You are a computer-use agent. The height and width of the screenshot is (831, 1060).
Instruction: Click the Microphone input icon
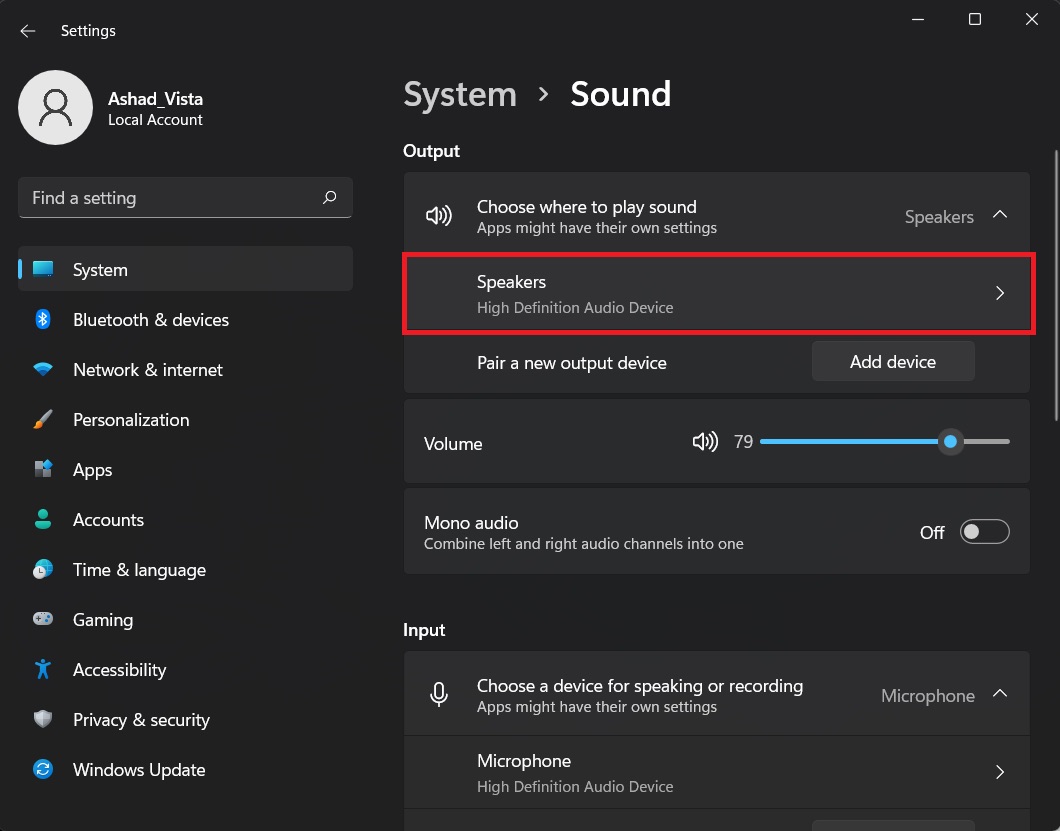click(x=438, y=693)
